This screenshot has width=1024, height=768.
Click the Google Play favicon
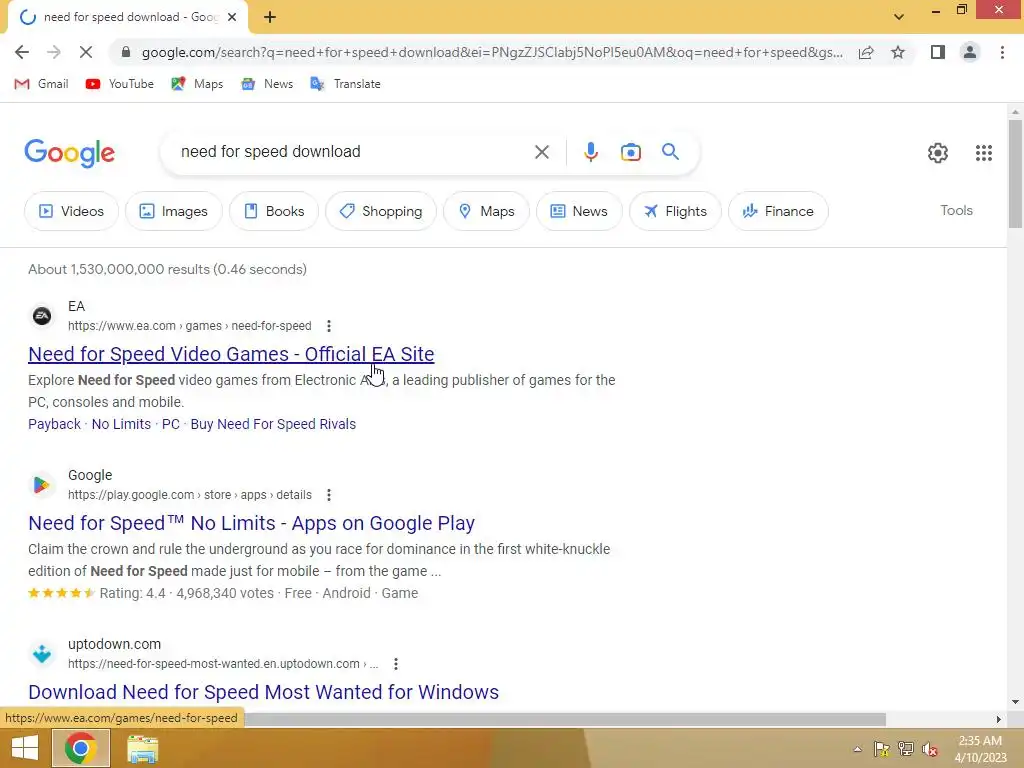click(42, 485)
